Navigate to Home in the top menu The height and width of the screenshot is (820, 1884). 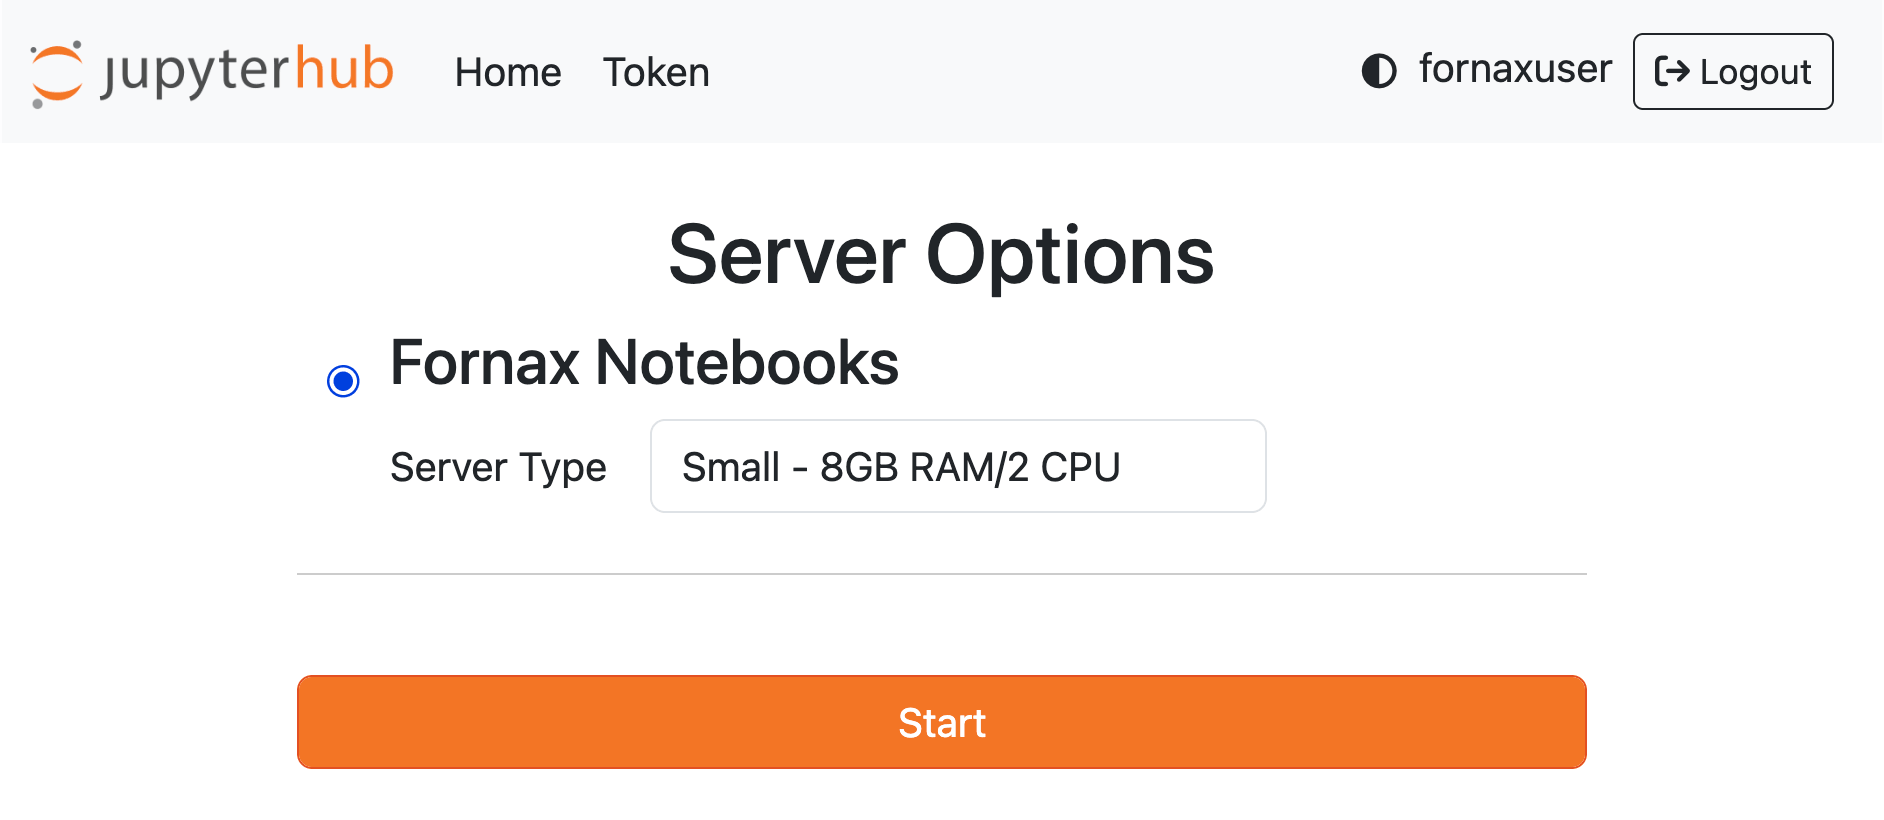[507, 71]
